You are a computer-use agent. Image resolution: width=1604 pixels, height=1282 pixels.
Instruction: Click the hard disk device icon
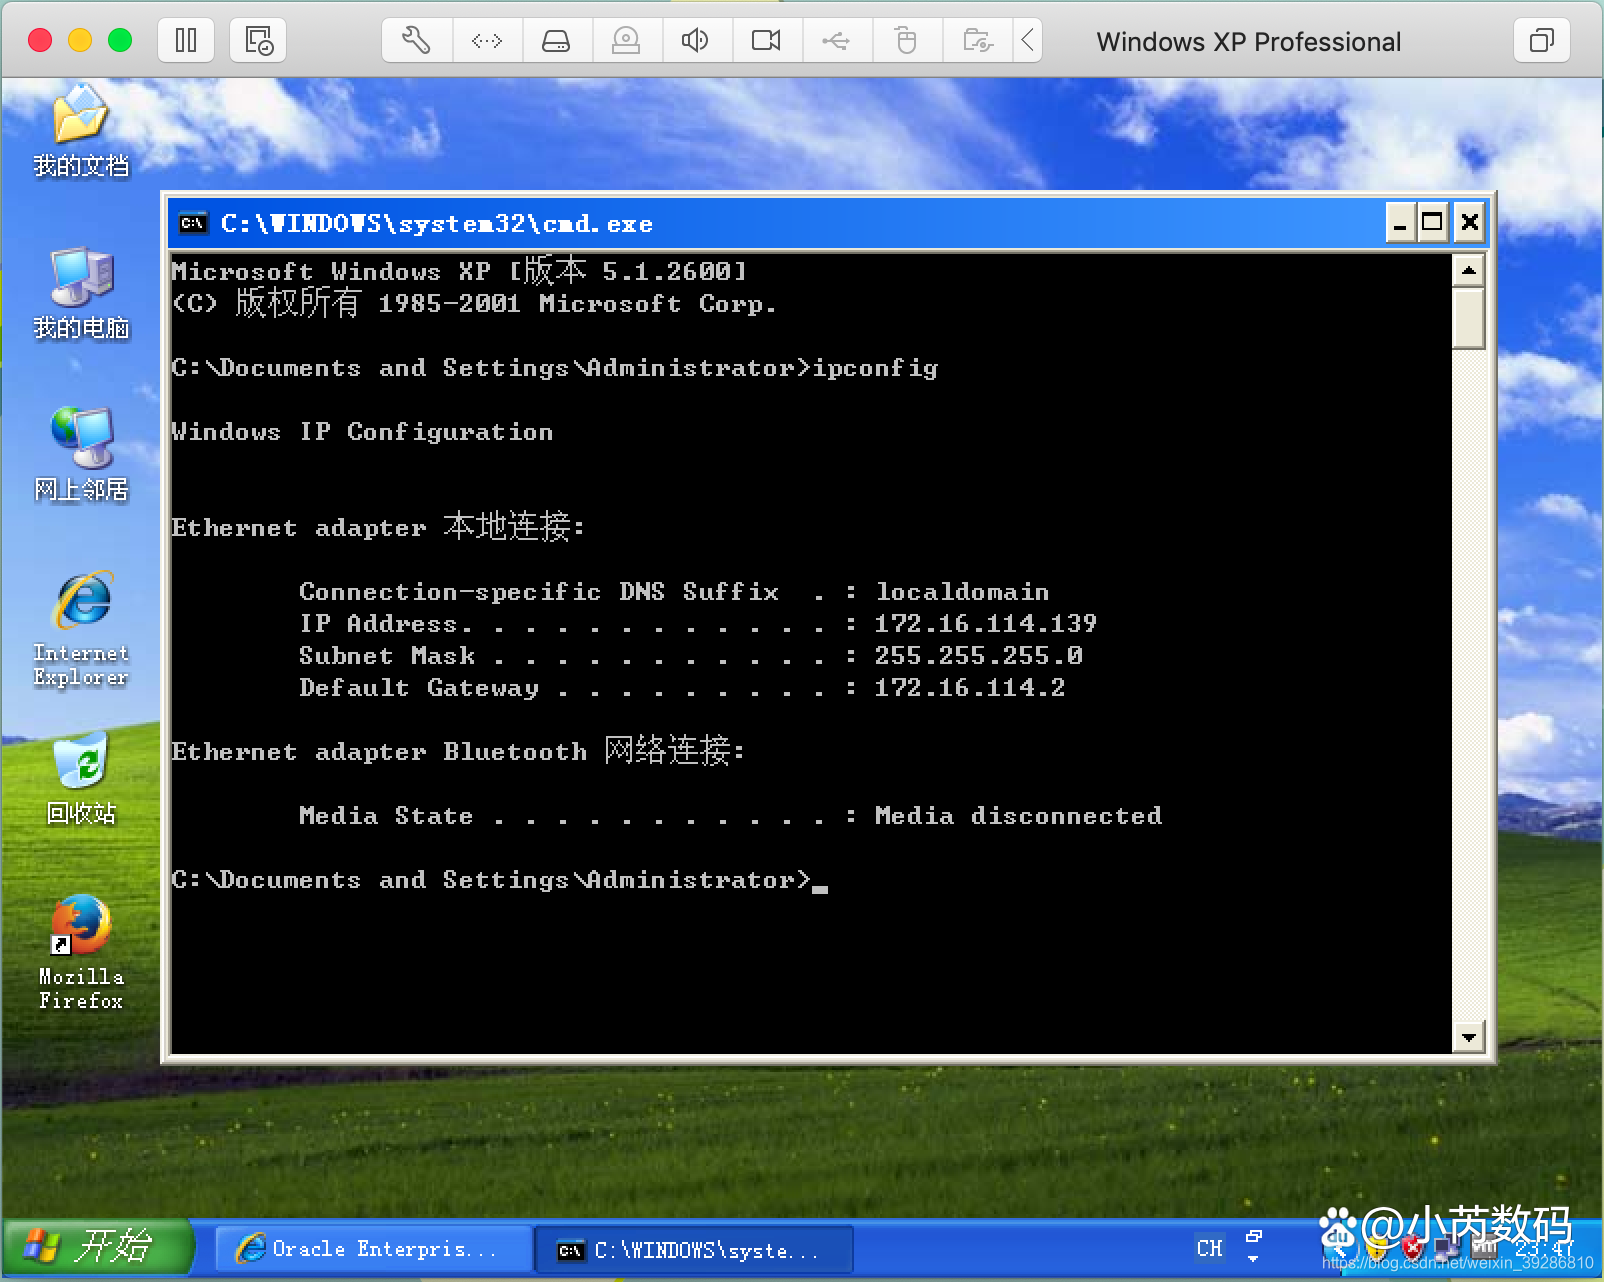tap(556, 41)
